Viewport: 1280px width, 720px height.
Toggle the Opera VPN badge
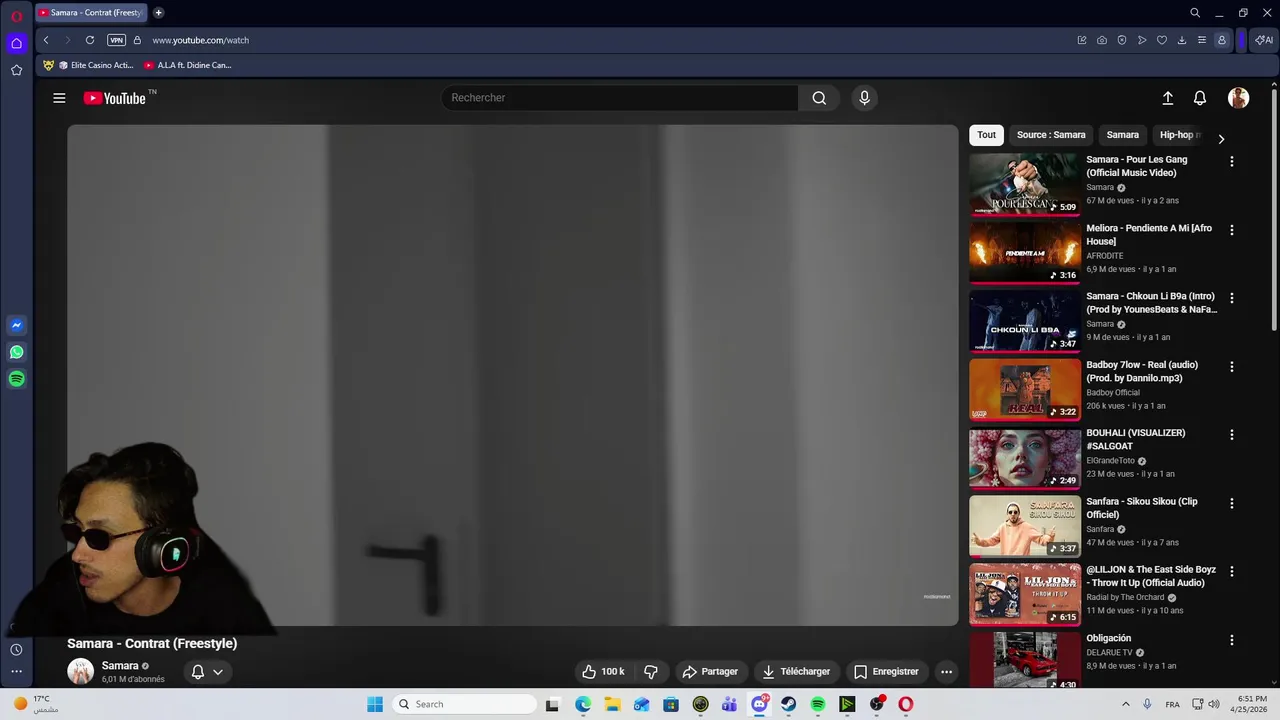tap(117, 40)
